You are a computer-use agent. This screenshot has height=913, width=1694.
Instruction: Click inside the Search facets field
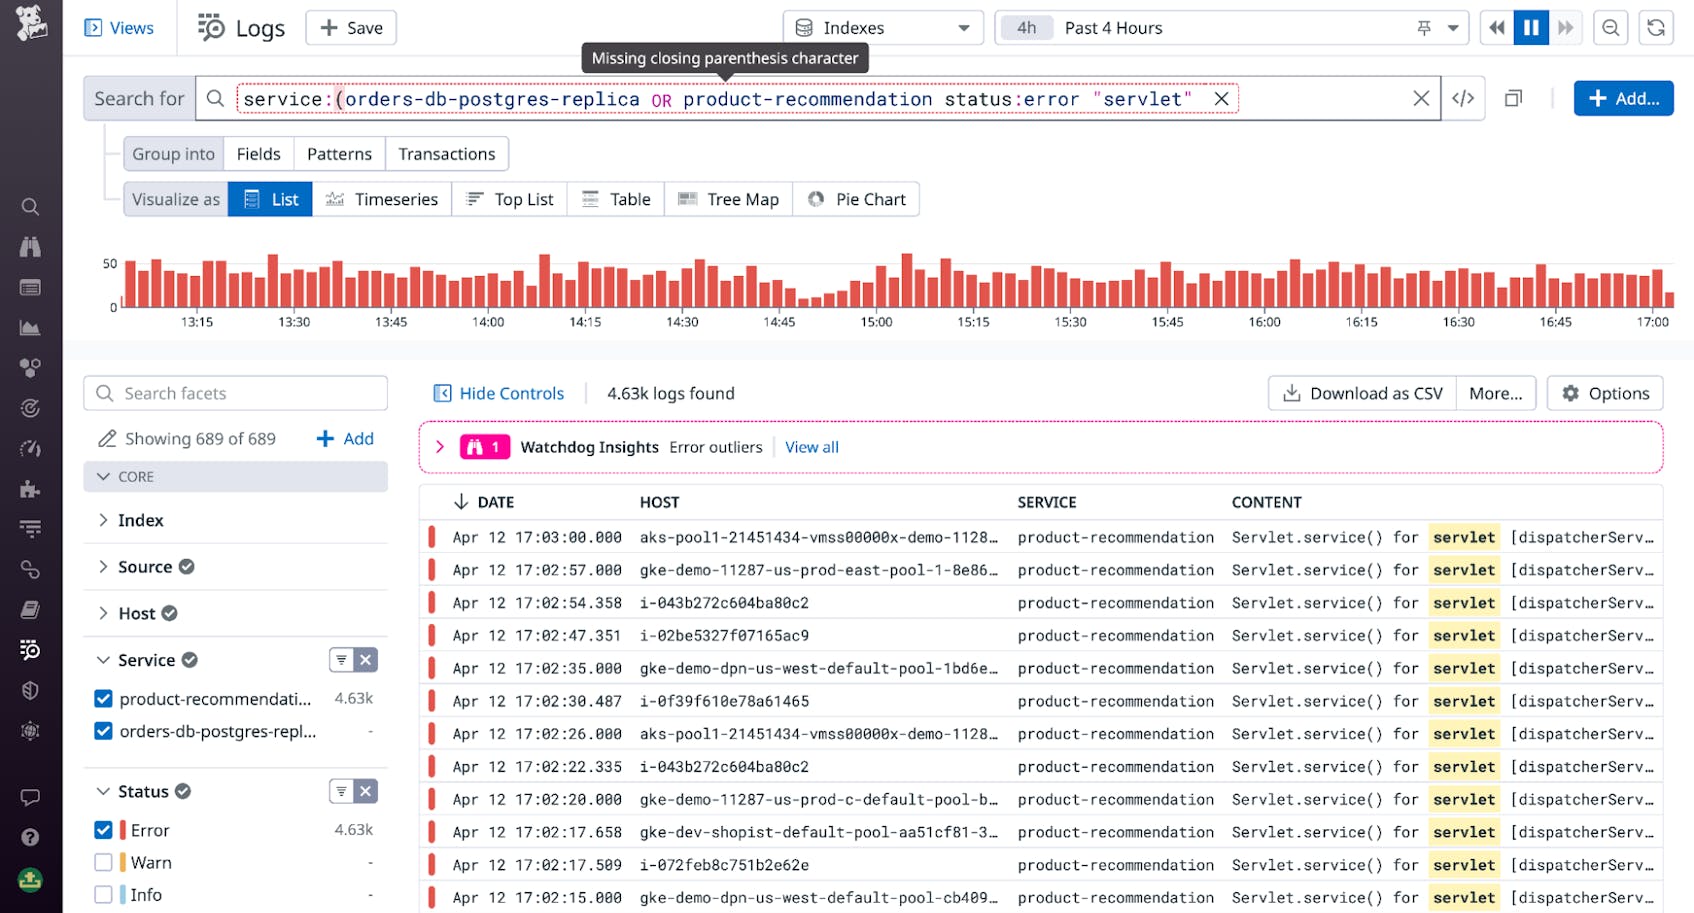coord(235,393)
